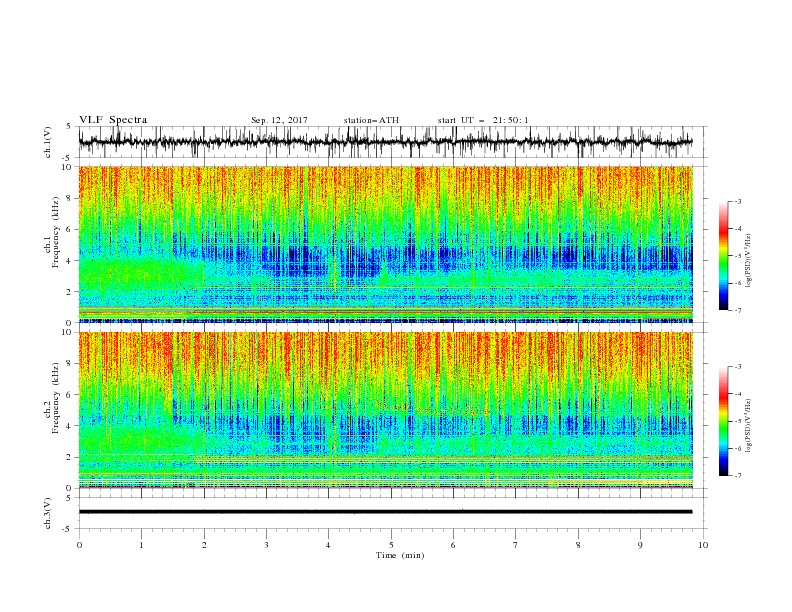
Task: Click the 'ch.3(V)' axis label
Action: pos(48,513)
